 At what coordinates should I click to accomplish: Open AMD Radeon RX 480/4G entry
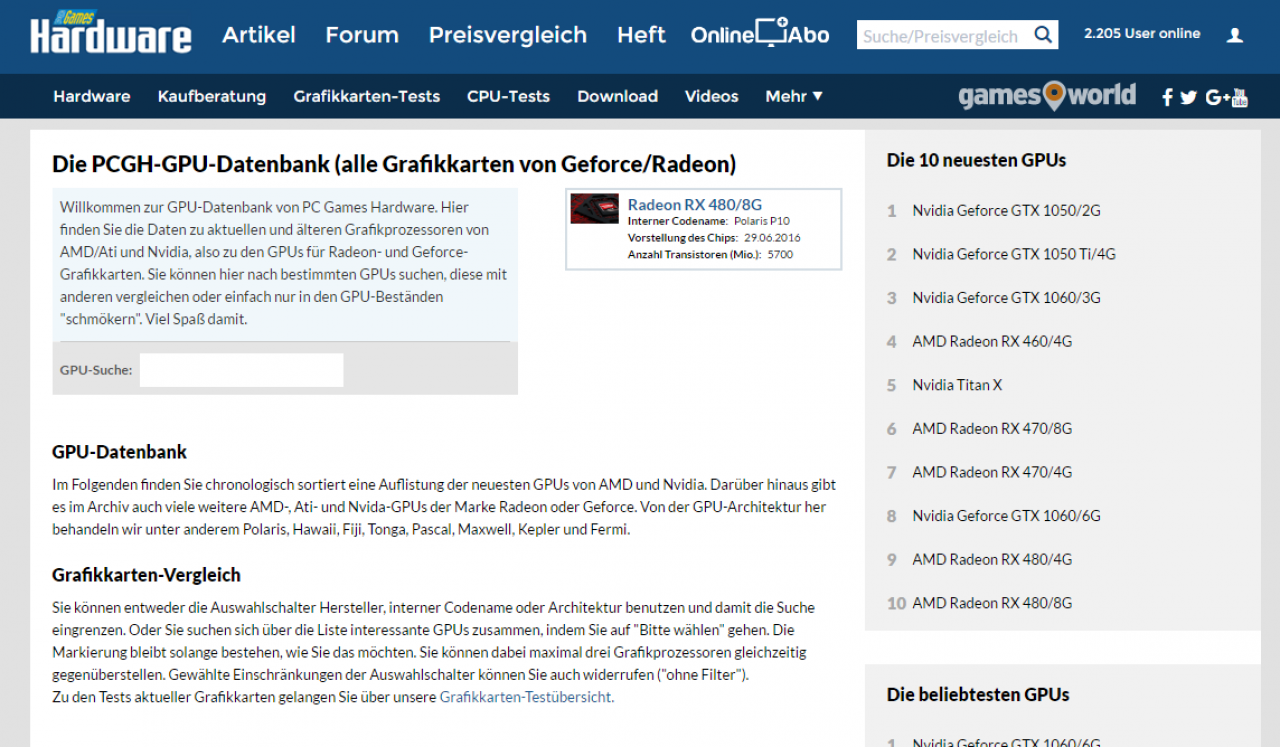coord(992,559)
